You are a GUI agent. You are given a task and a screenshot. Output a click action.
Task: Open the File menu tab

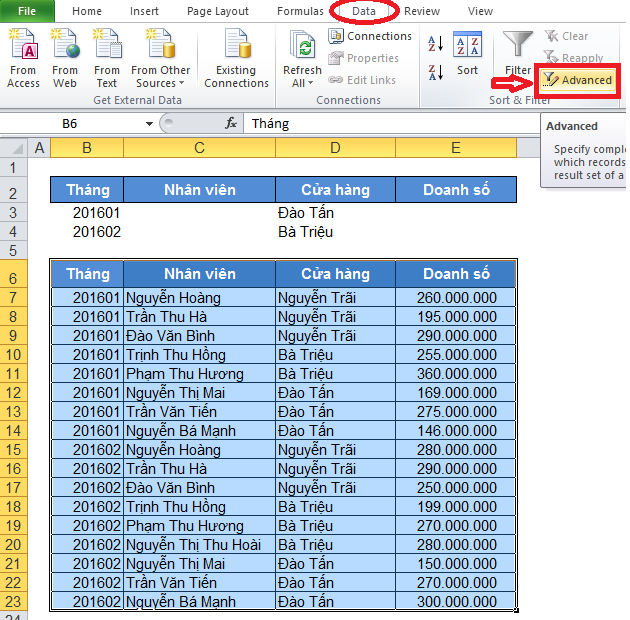coord(27,11)
